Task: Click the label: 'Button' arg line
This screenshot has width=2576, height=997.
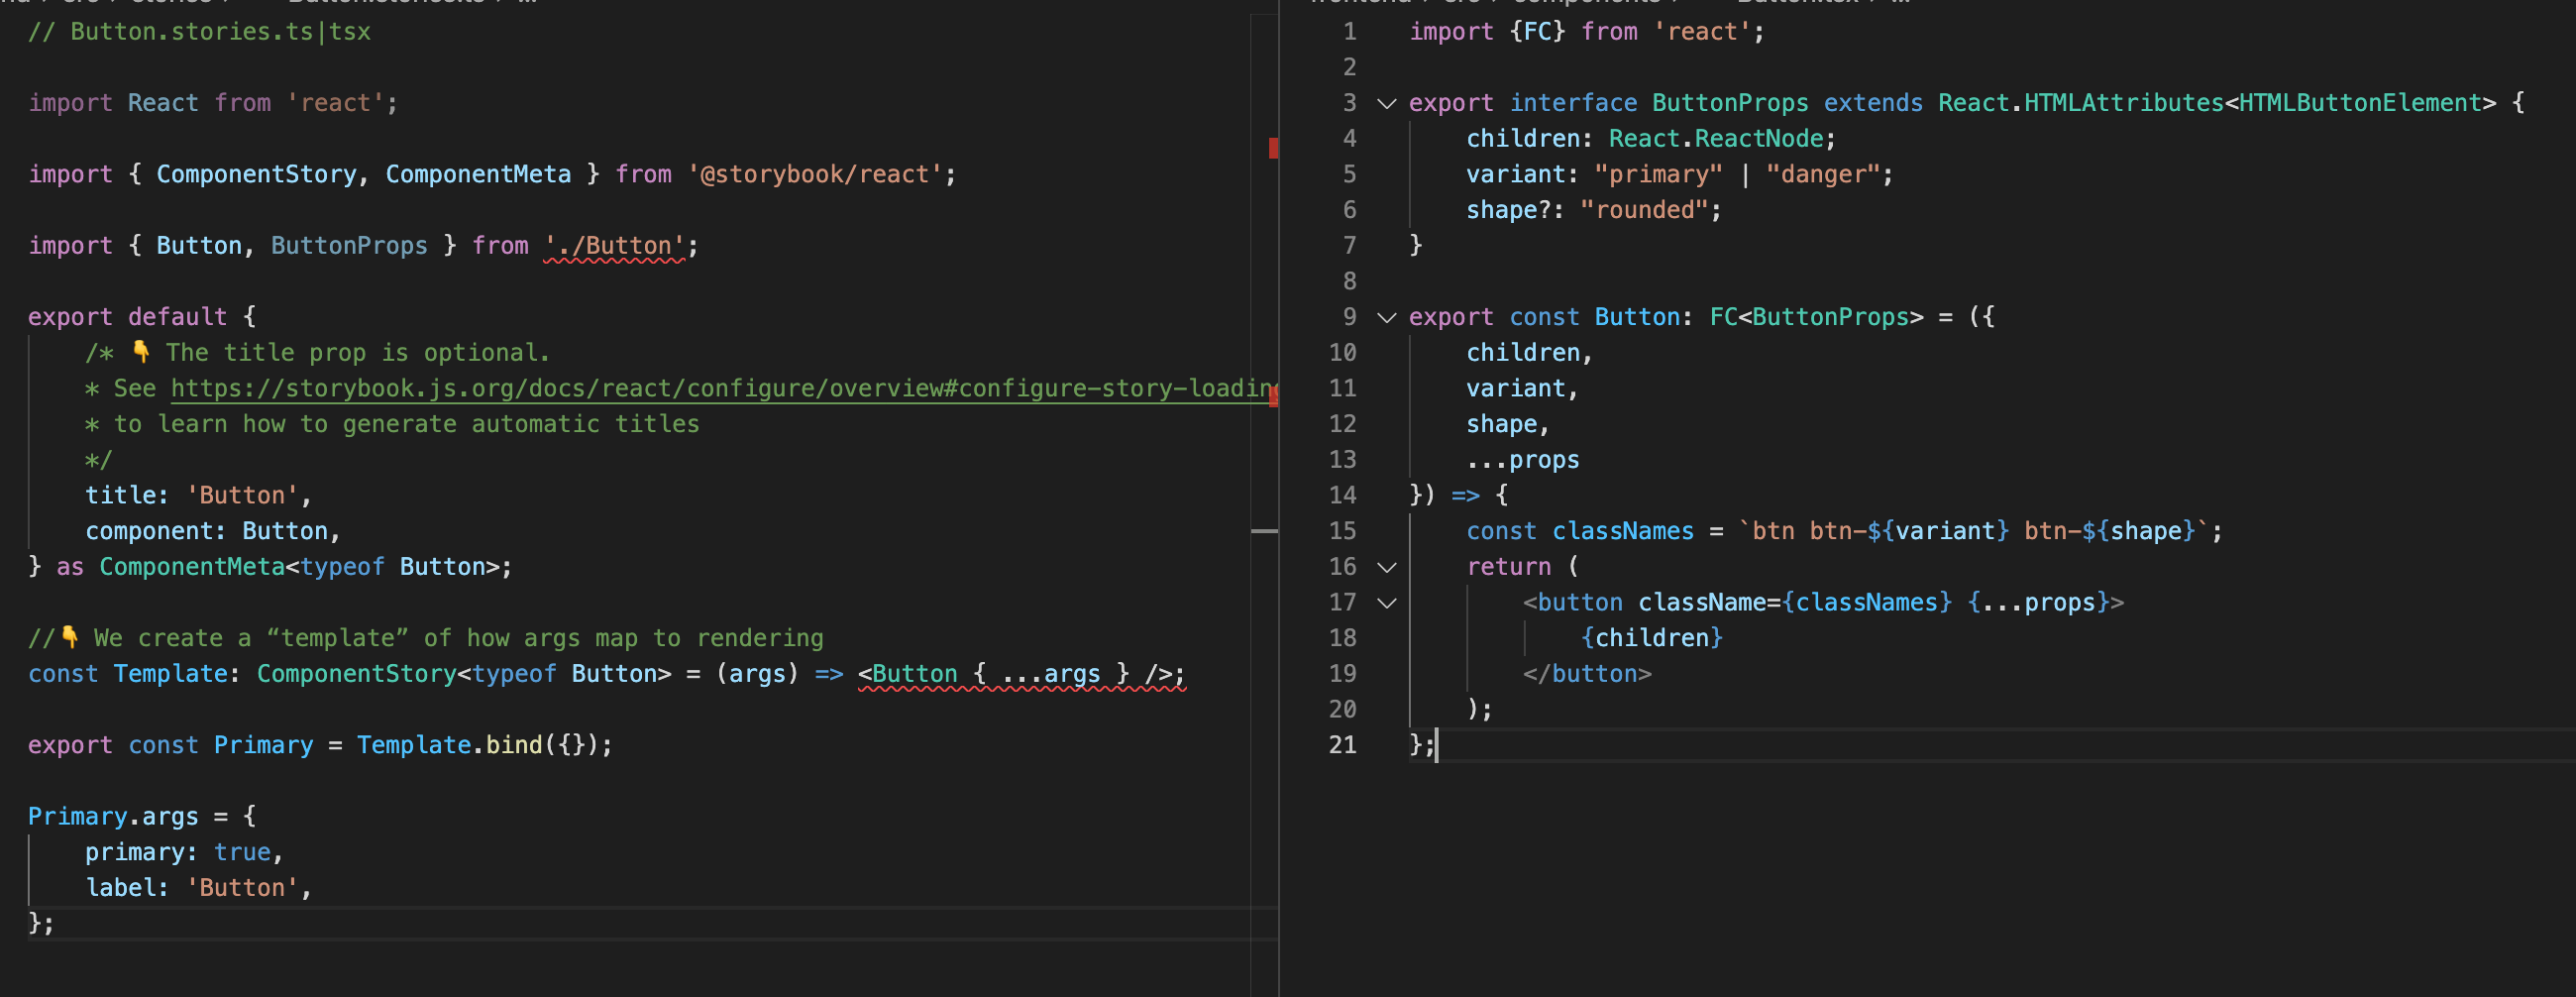Action: (198, 888)
